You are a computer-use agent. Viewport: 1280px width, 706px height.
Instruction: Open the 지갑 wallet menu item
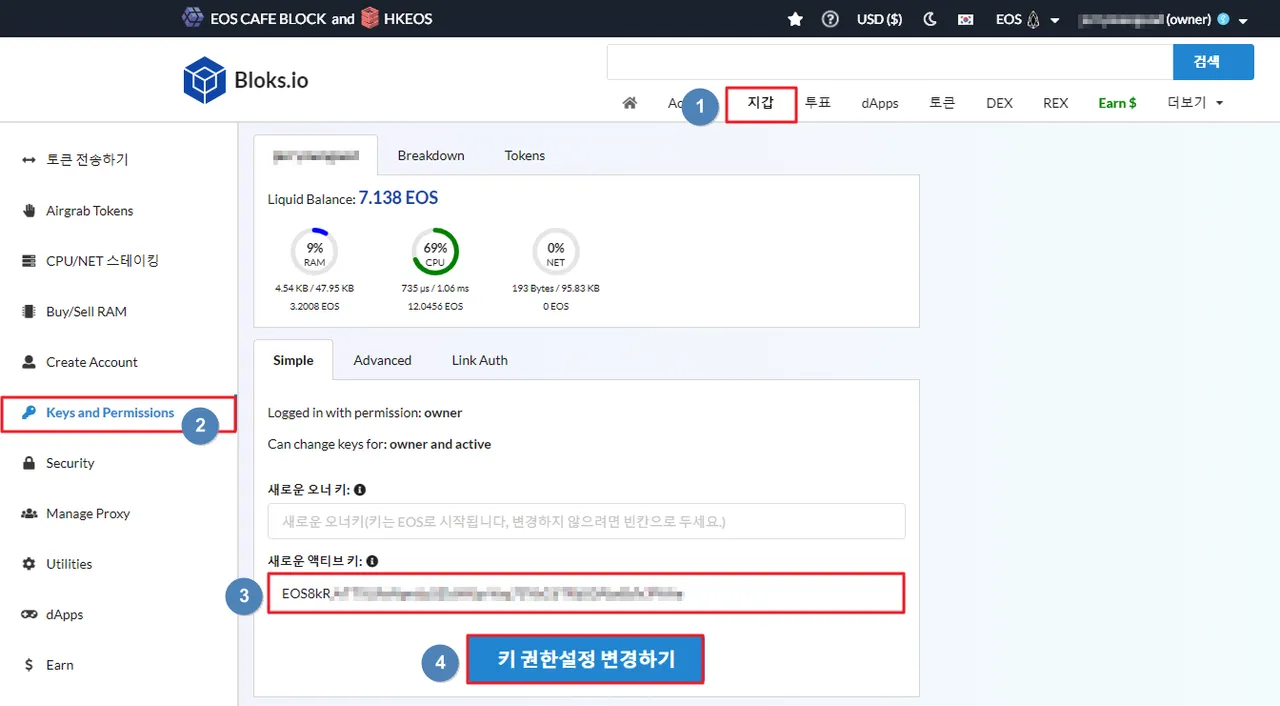click(x=761, y=103)
